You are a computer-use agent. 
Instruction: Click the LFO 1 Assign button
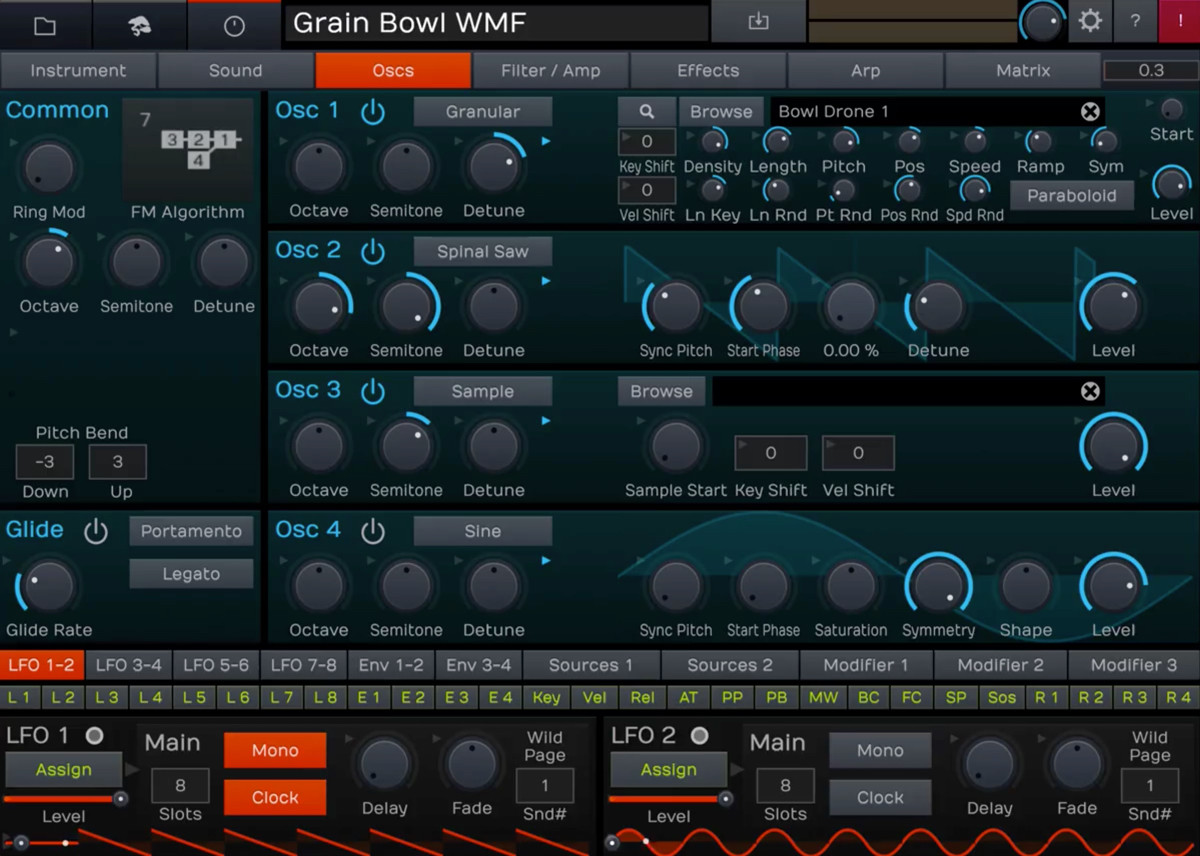pyautogui.click(x=64, y=770)
